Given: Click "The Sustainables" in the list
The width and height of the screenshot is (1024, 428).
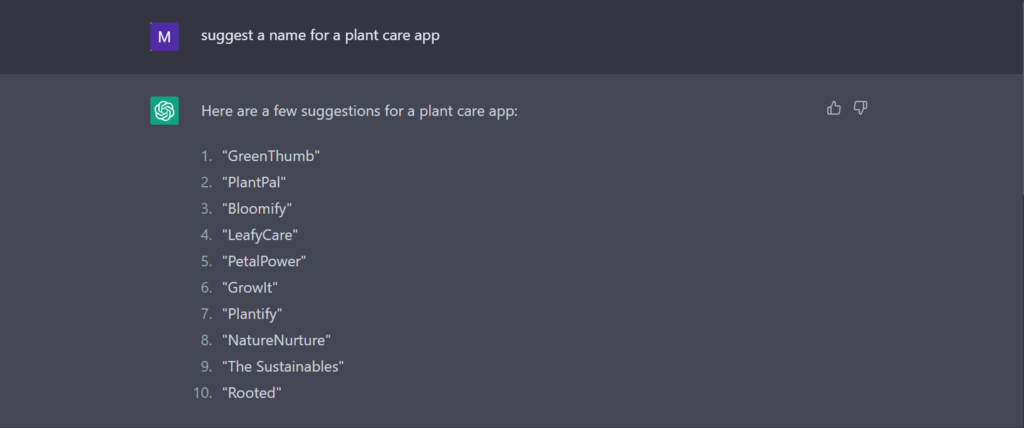Looking at the screenshot, I should coord(283,366).
